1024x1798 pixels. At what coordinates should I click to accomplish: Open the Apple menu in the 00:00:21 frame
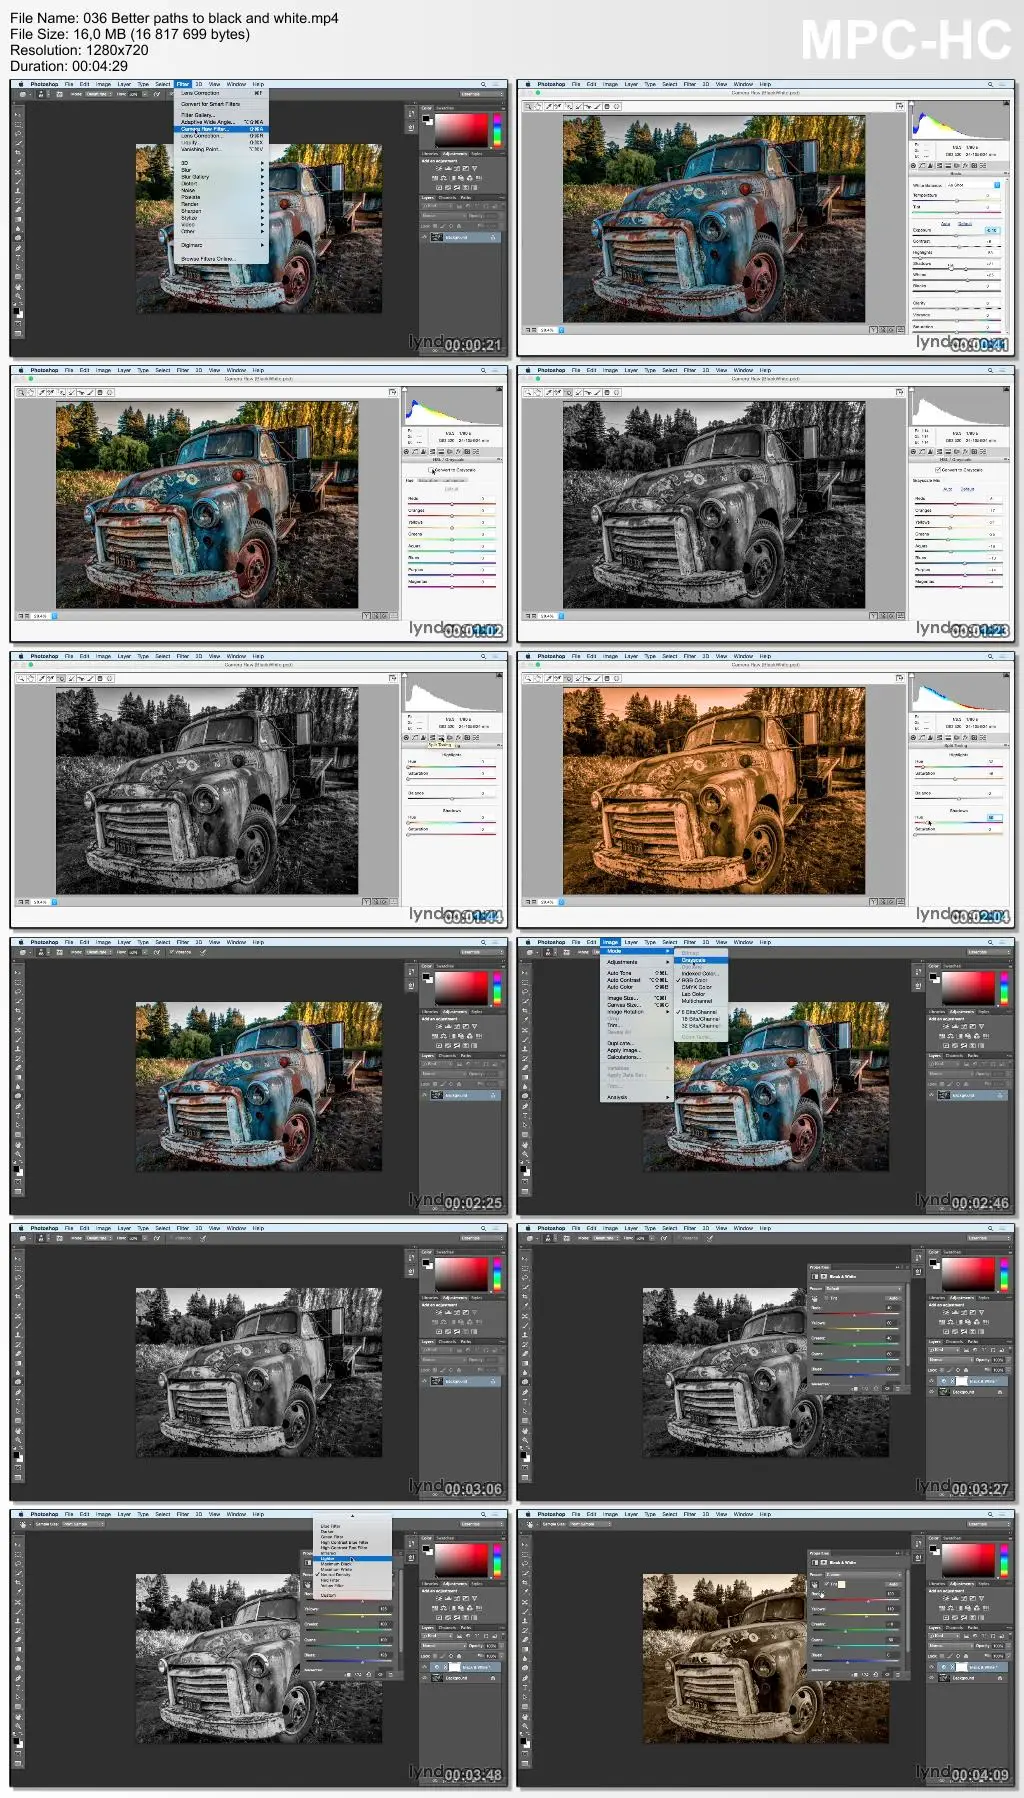coord(22,84)
